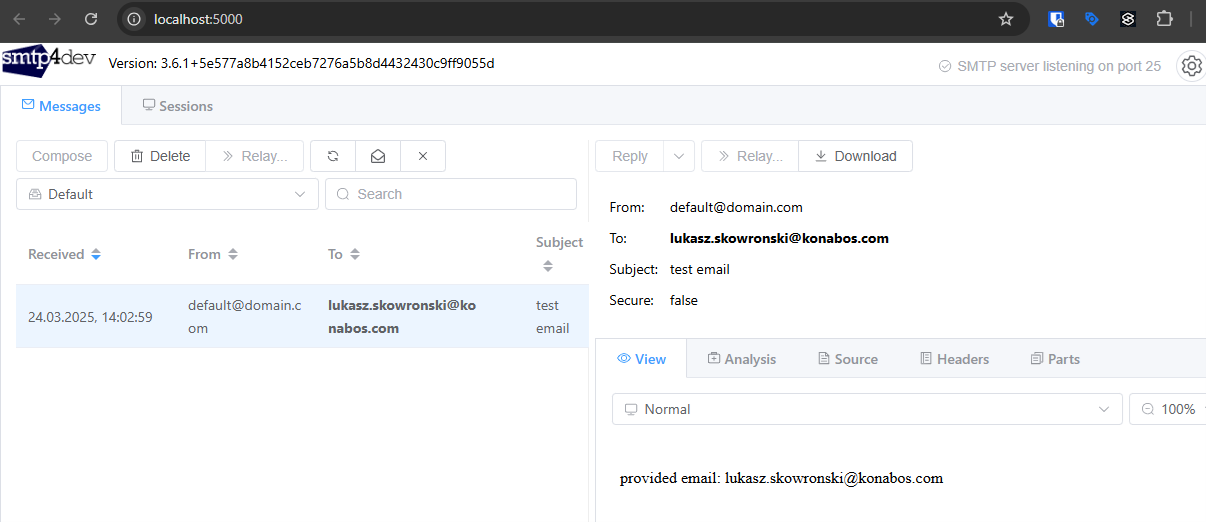Zoom out the 100% preview control

click(x=1147, y=409)
